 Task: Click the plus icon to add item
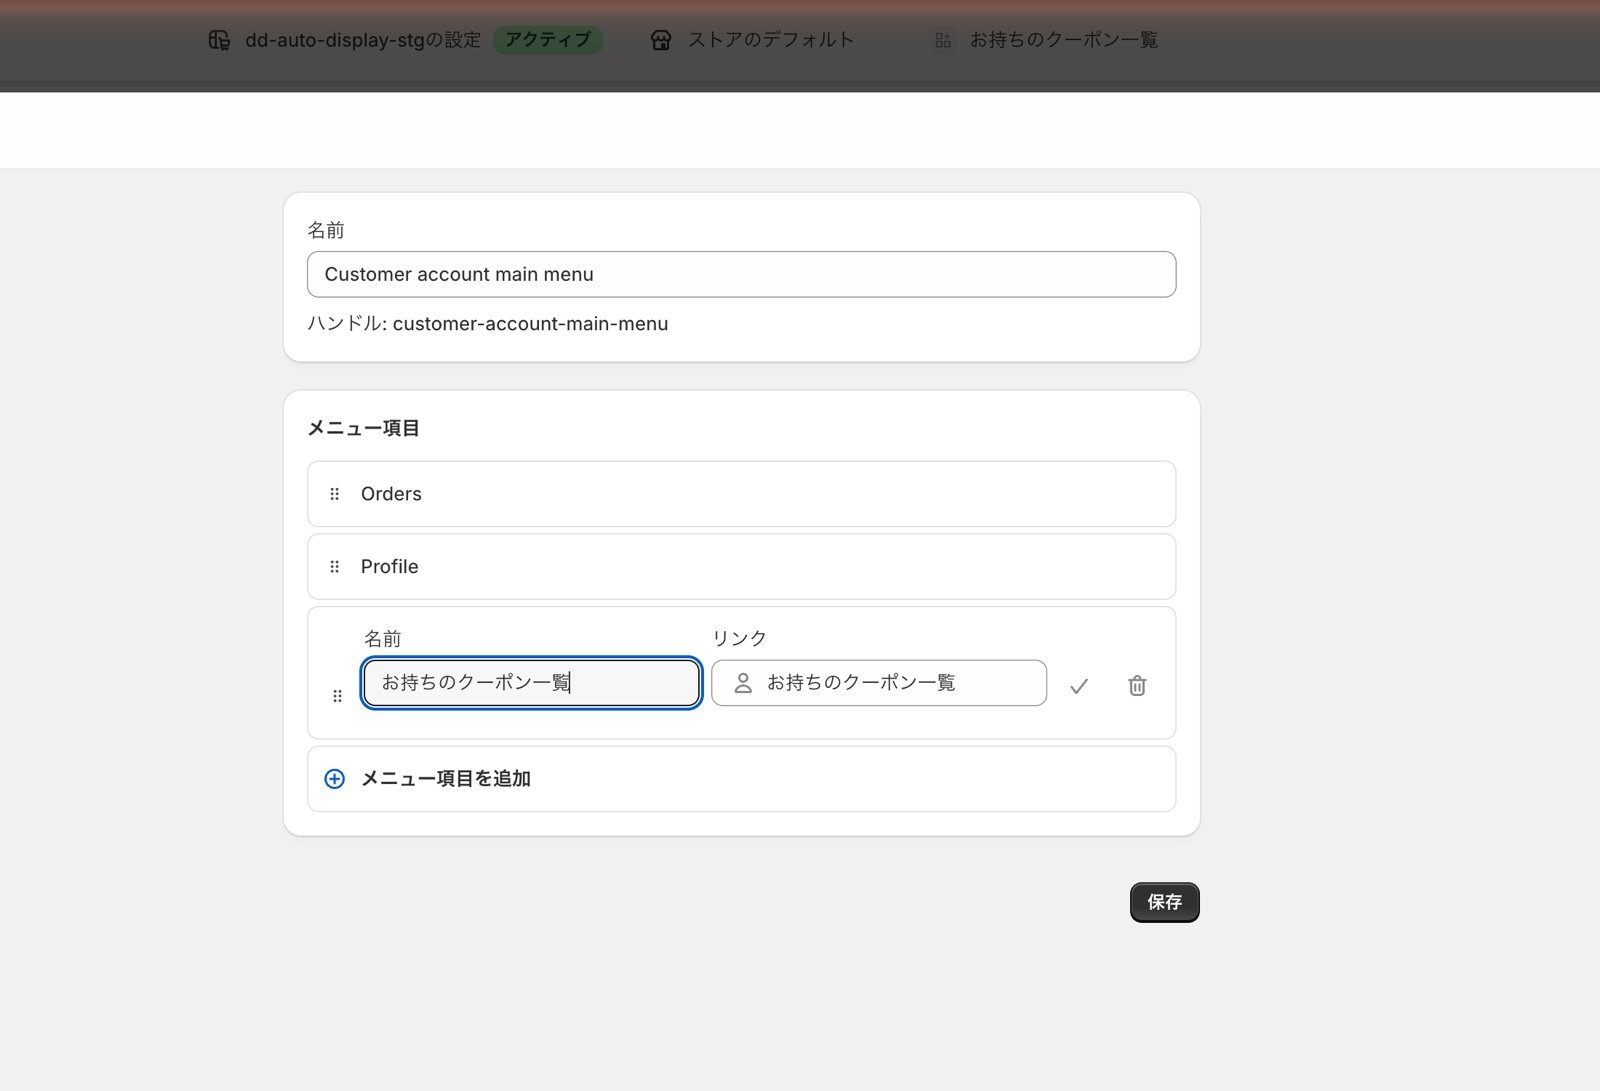click(x=335, y=779)
